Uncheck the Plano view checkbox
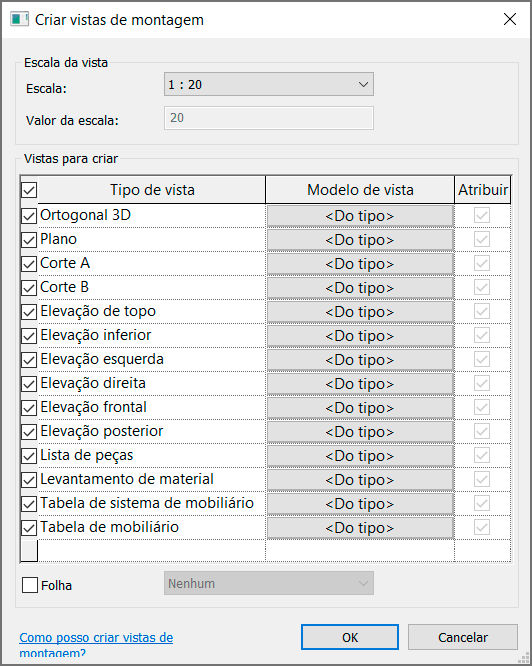532x666 pixels. click(29, 240)
